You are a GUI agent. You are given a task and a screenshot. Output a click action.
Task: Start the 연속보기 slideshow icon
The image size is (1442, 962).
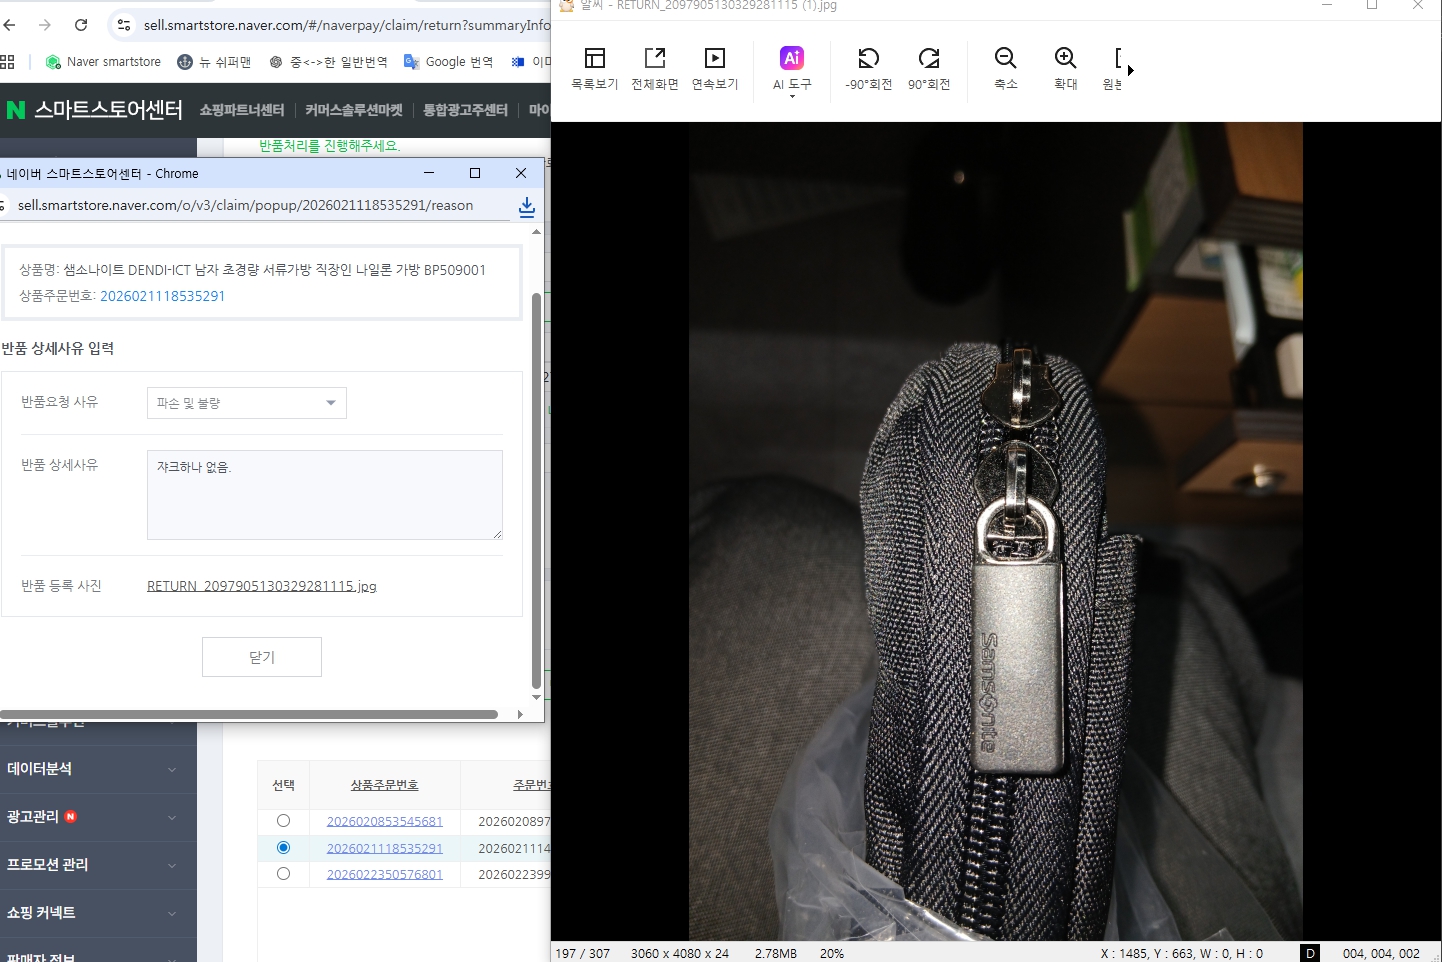(x=714, y=68)
